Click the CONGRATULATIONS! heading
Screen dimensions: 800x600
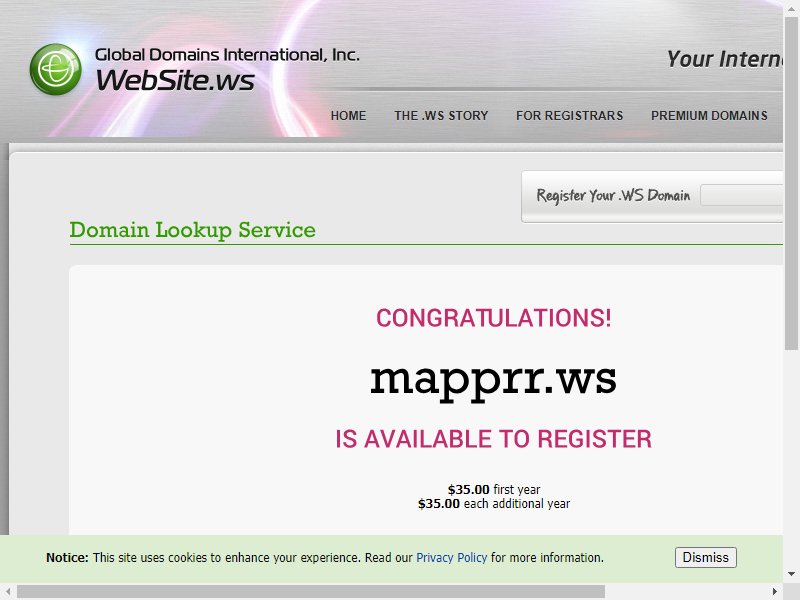pos(493,318)
